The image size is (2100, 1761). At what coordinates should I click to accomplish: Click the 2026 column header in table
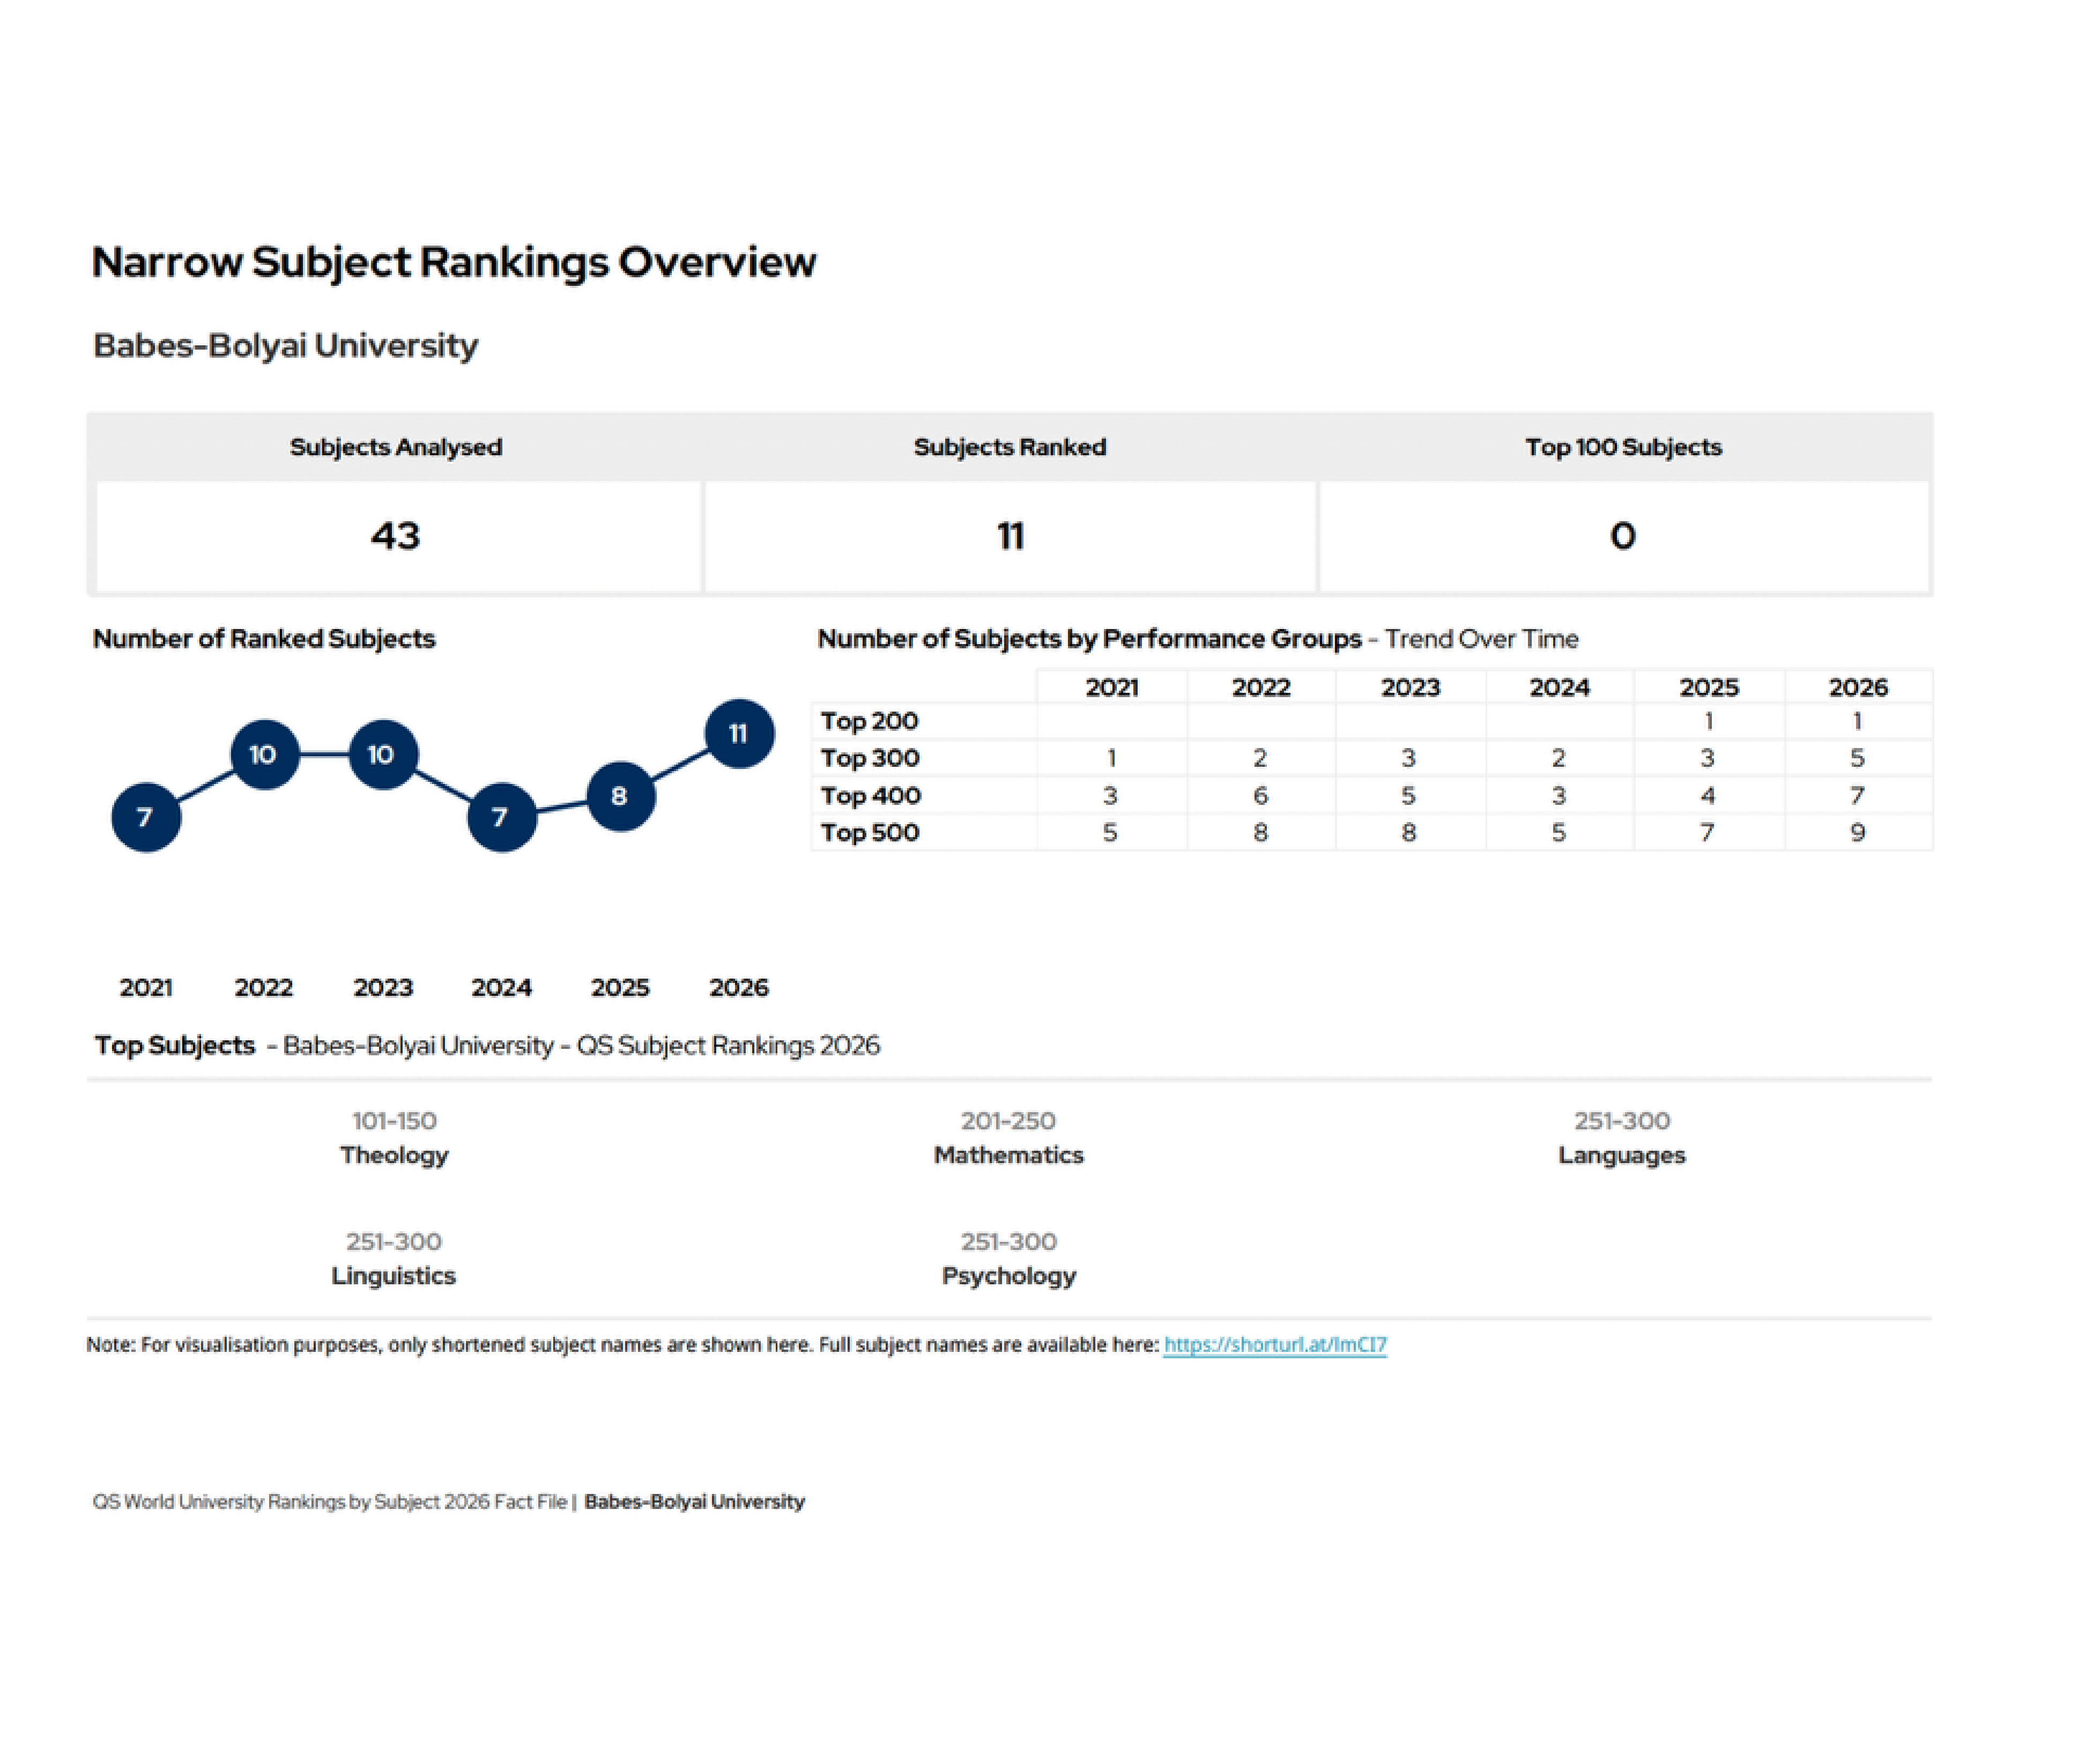click(1857, 687)
